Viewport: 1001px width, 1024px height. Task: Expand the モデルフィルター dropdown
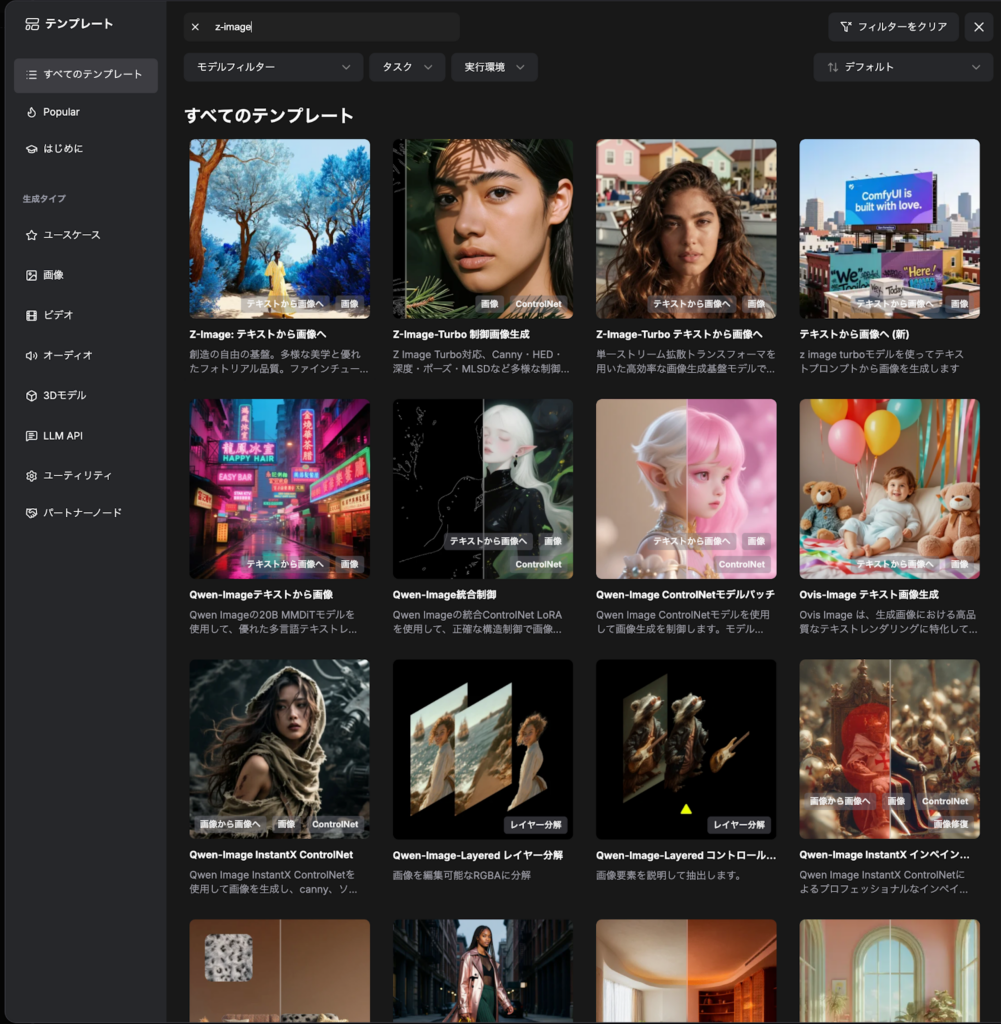click(273, 67)
